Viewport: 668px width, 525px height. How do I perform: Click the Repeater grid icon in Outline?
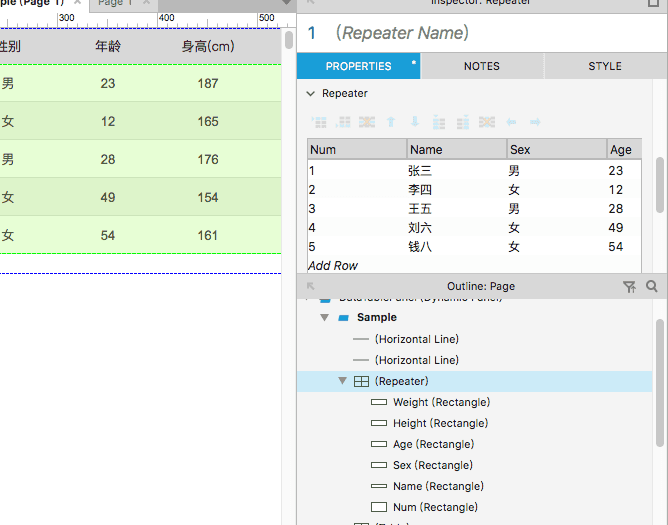coord(361,381)
